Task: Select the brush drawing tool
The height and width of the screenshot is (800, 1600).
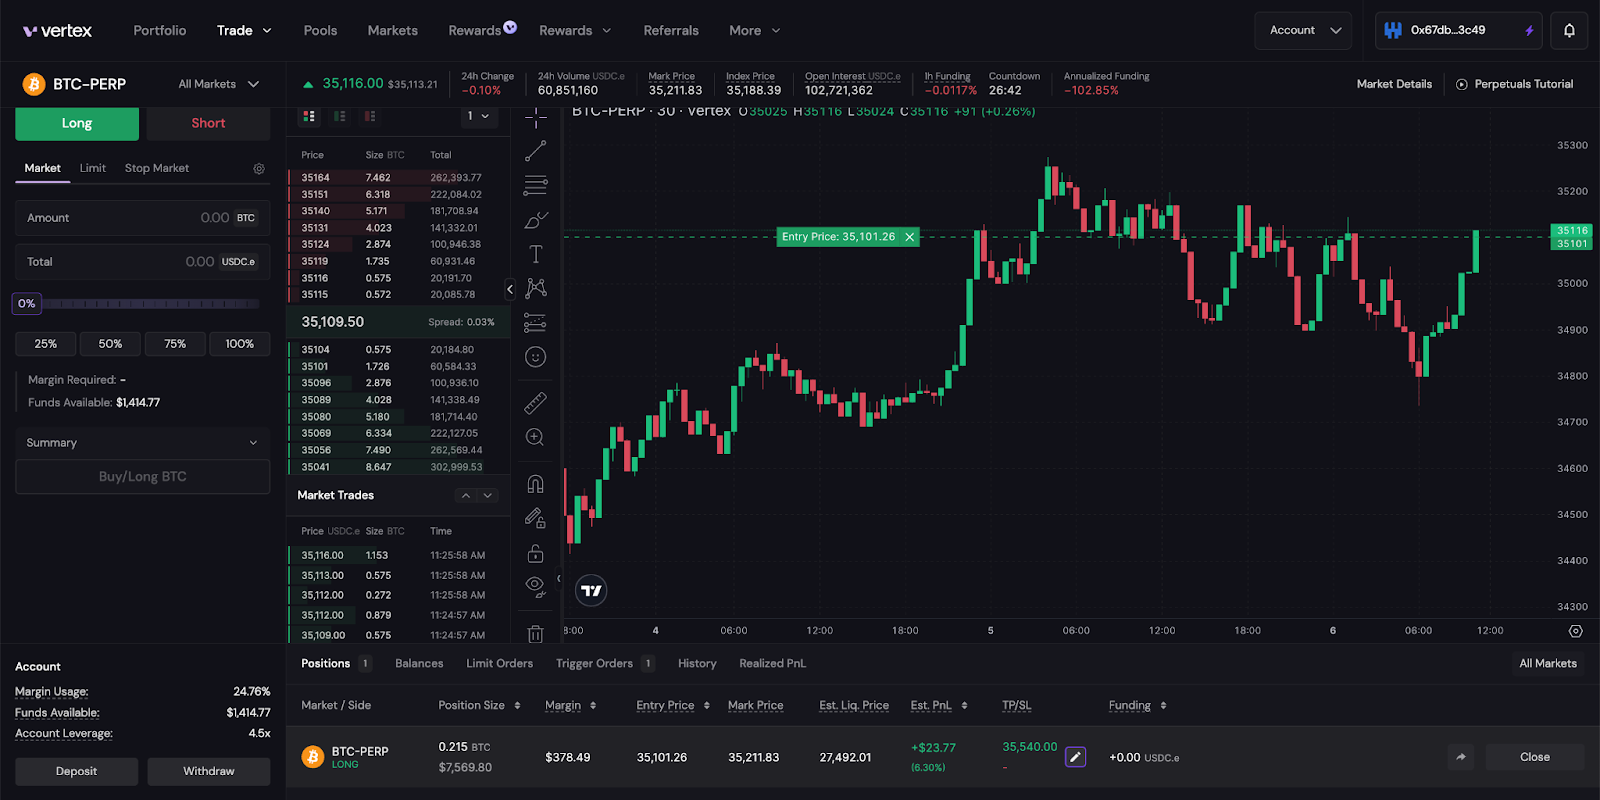Action: click(536, 220)
